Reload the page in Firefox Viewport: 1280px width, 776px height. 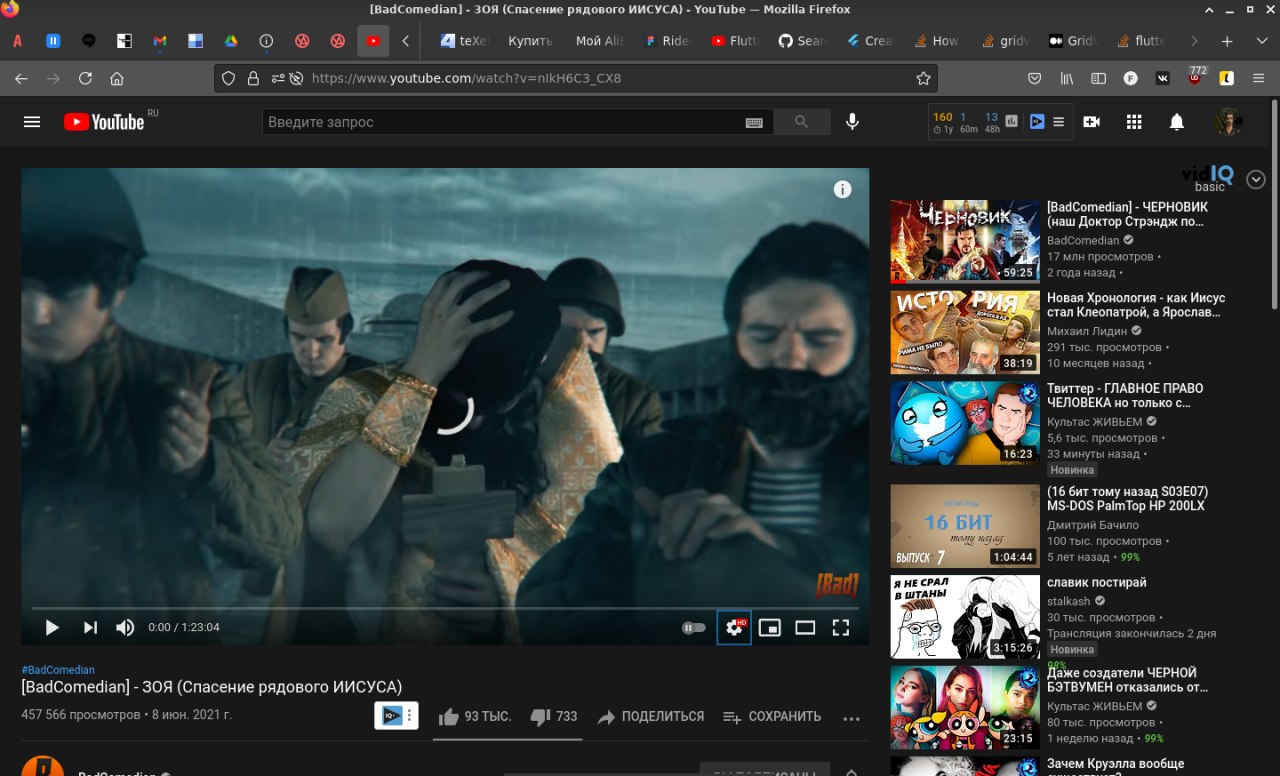coord(85,78)
